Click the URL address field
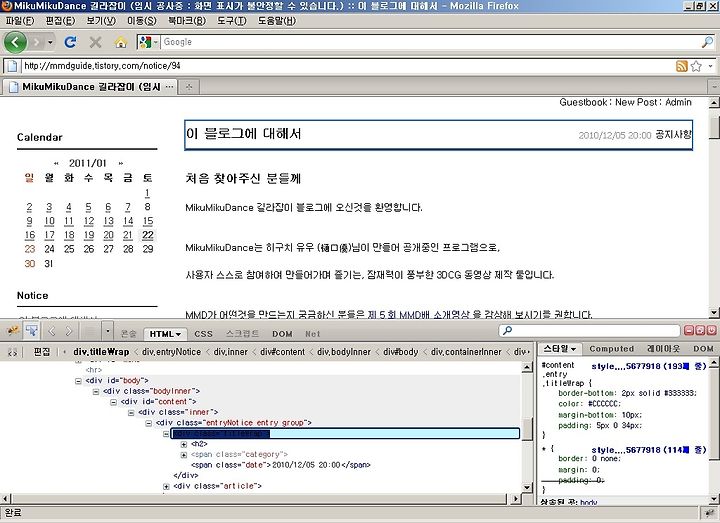This screenshot has height=523, width=720. click(x=347, y=66)
